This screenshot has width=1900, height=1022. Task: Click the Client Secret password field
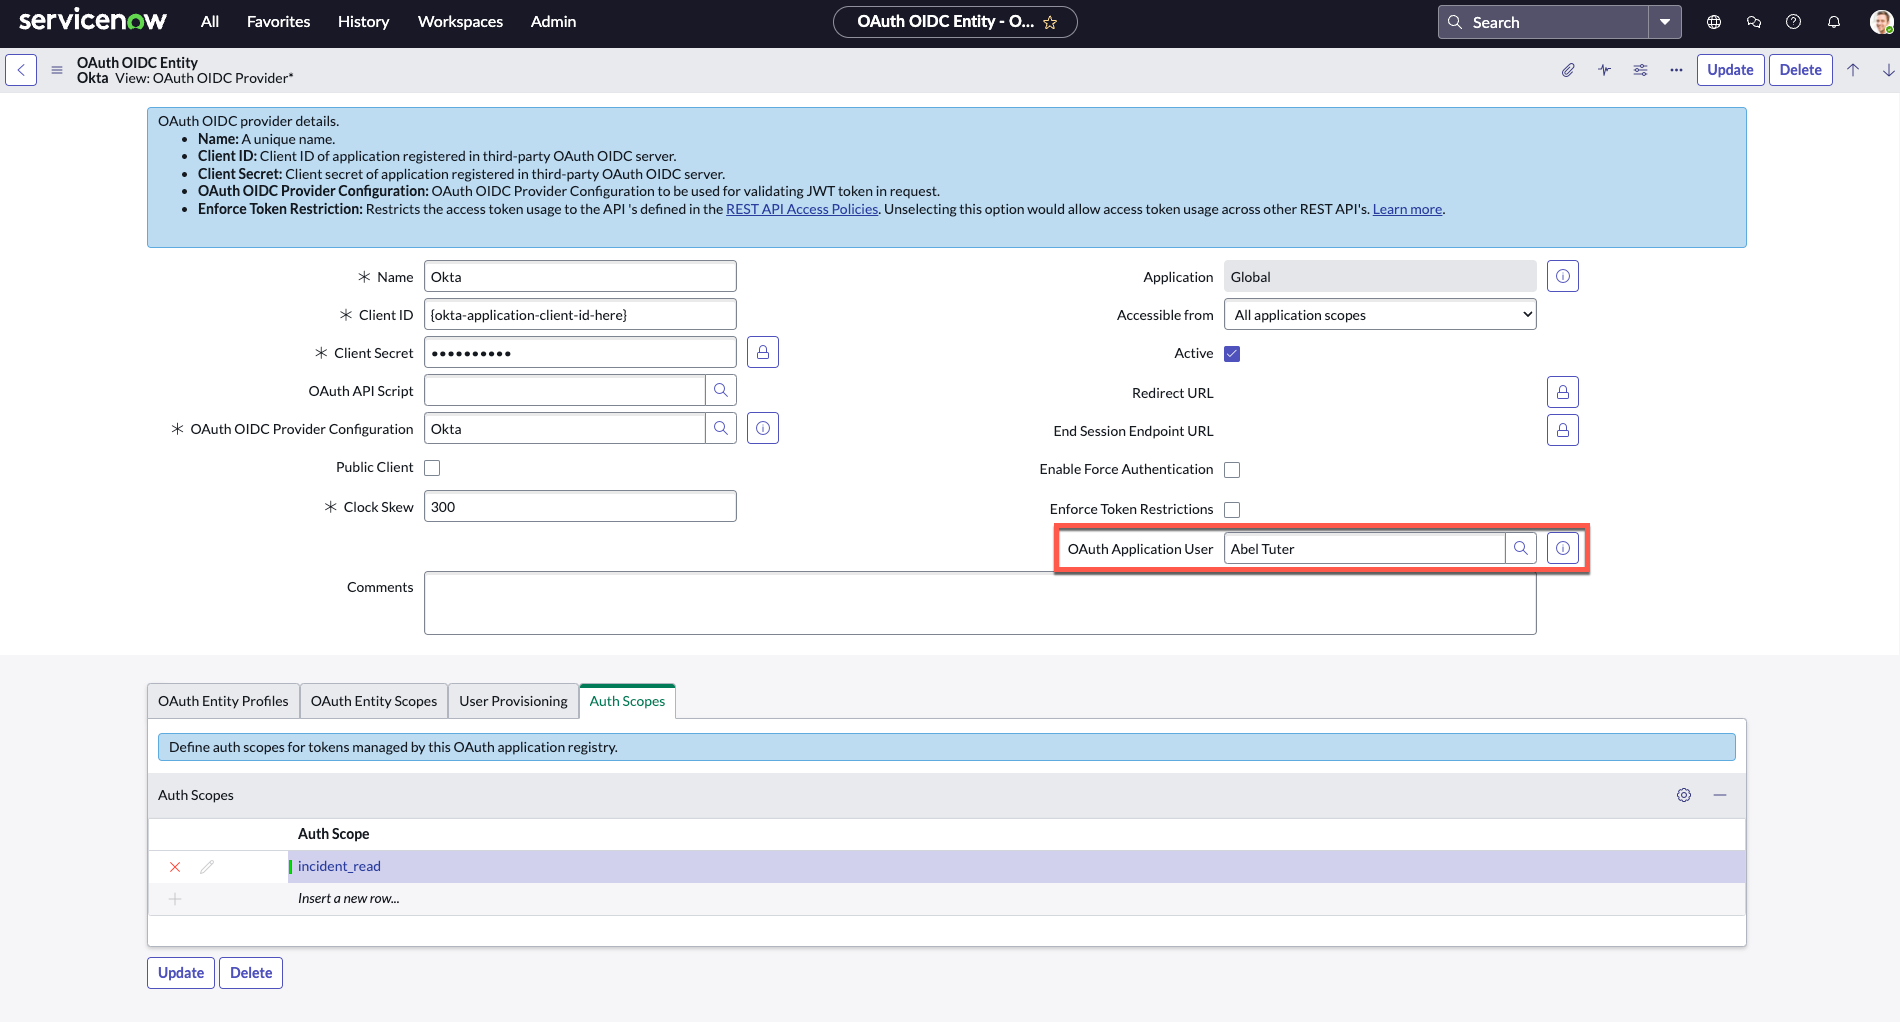point(580,352)
